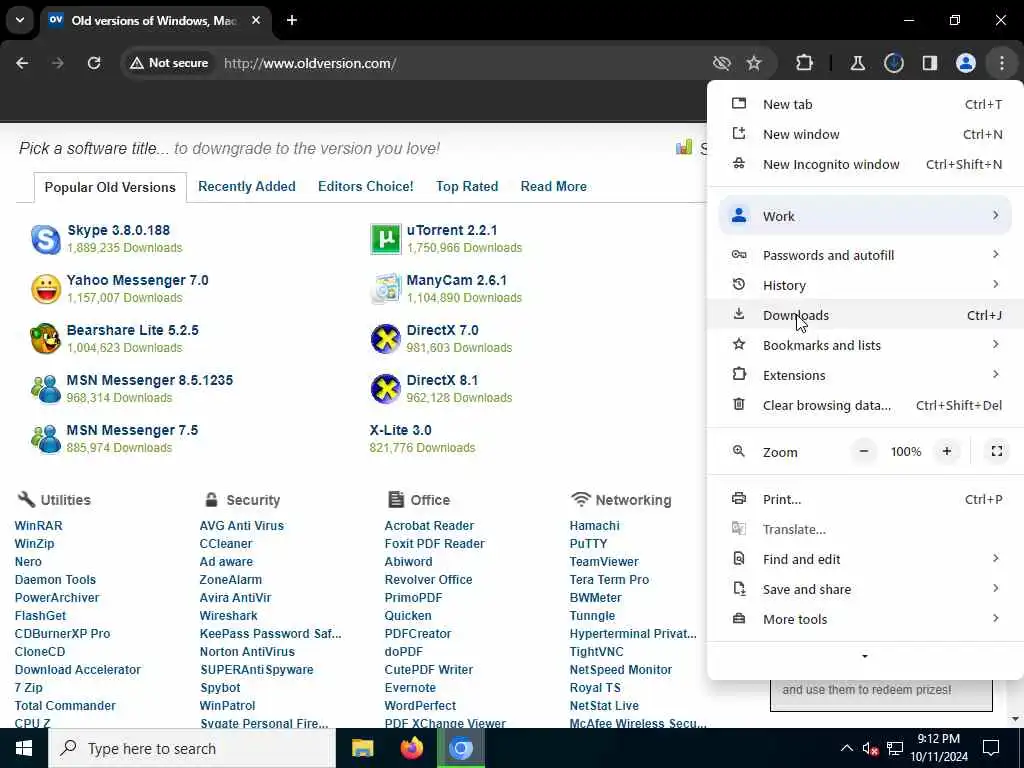Image resolution: width=1024 pixels, height=768 pixels.
Task: Switch to Editors Choice! tab
Action: coord(366,186)
